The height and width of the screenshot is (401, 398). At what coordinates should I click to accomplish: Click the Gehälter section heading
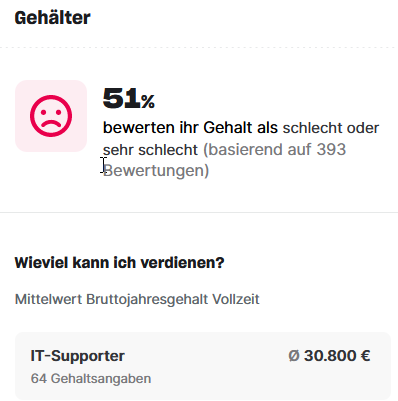click(52, 18)
